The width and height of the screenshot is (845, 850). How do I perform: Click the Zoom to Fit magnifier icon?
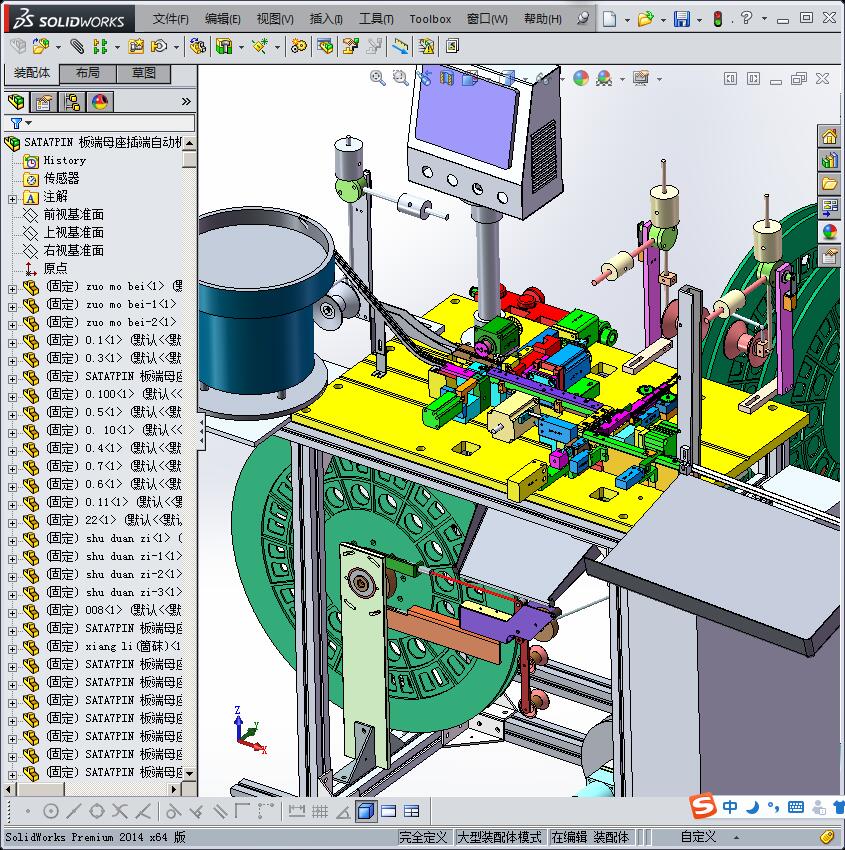[378, 78]
